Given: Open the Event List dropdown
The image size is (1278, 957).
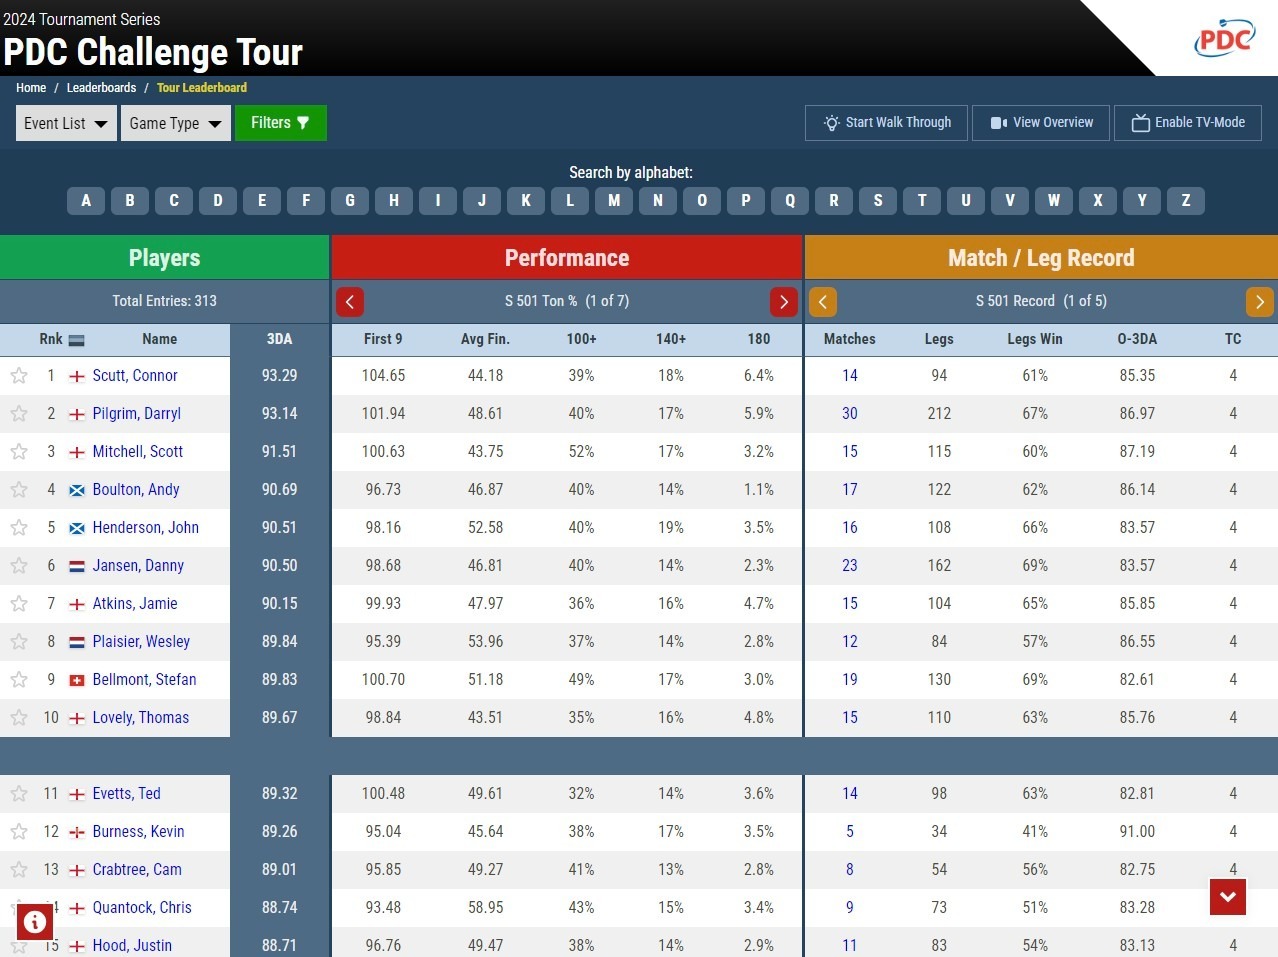Looking at the screenshot, I should [x=66, y=123].
